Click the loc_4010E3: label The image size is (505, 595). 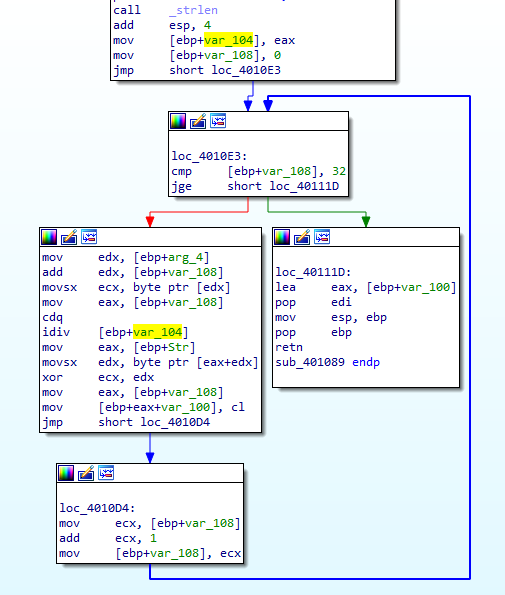click(x=209, y=156)
